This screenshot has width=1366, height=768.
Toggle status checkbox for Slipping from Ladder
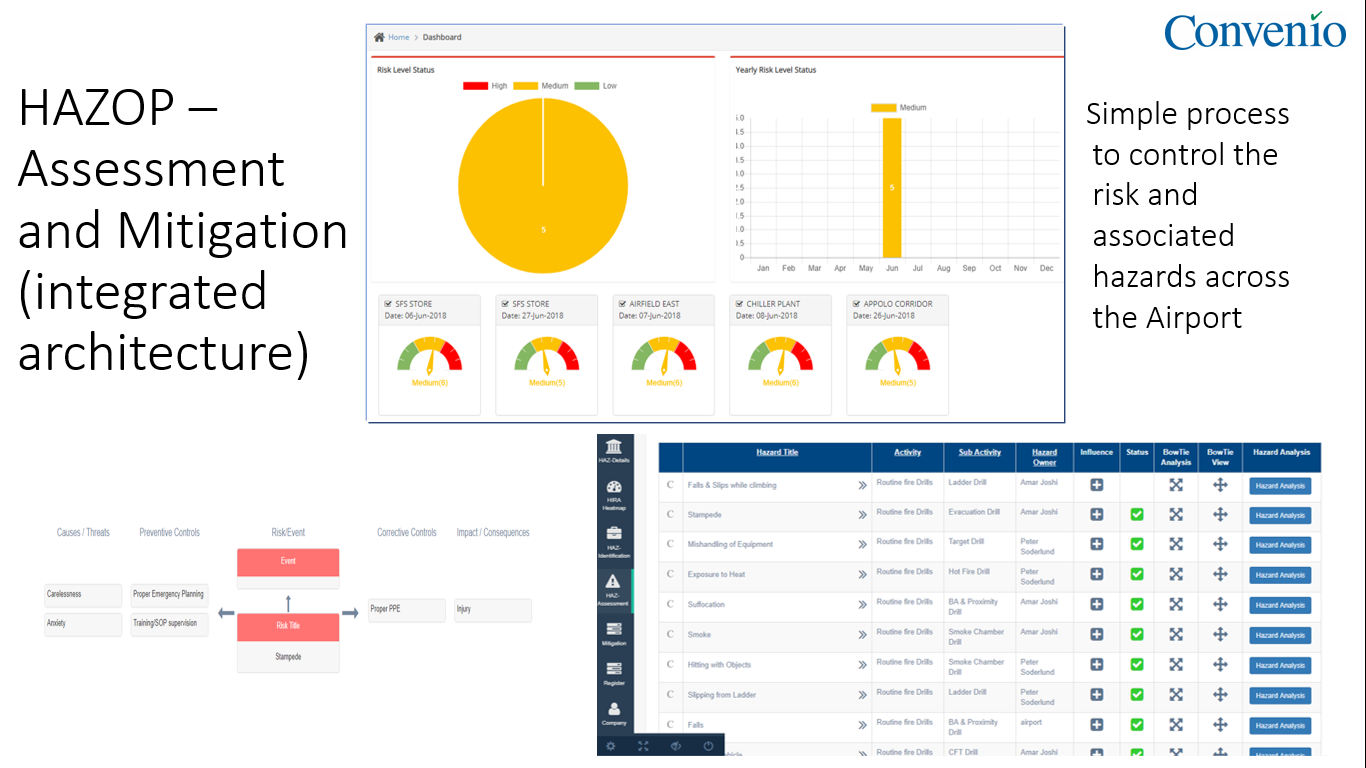[x=1137, y=695]
